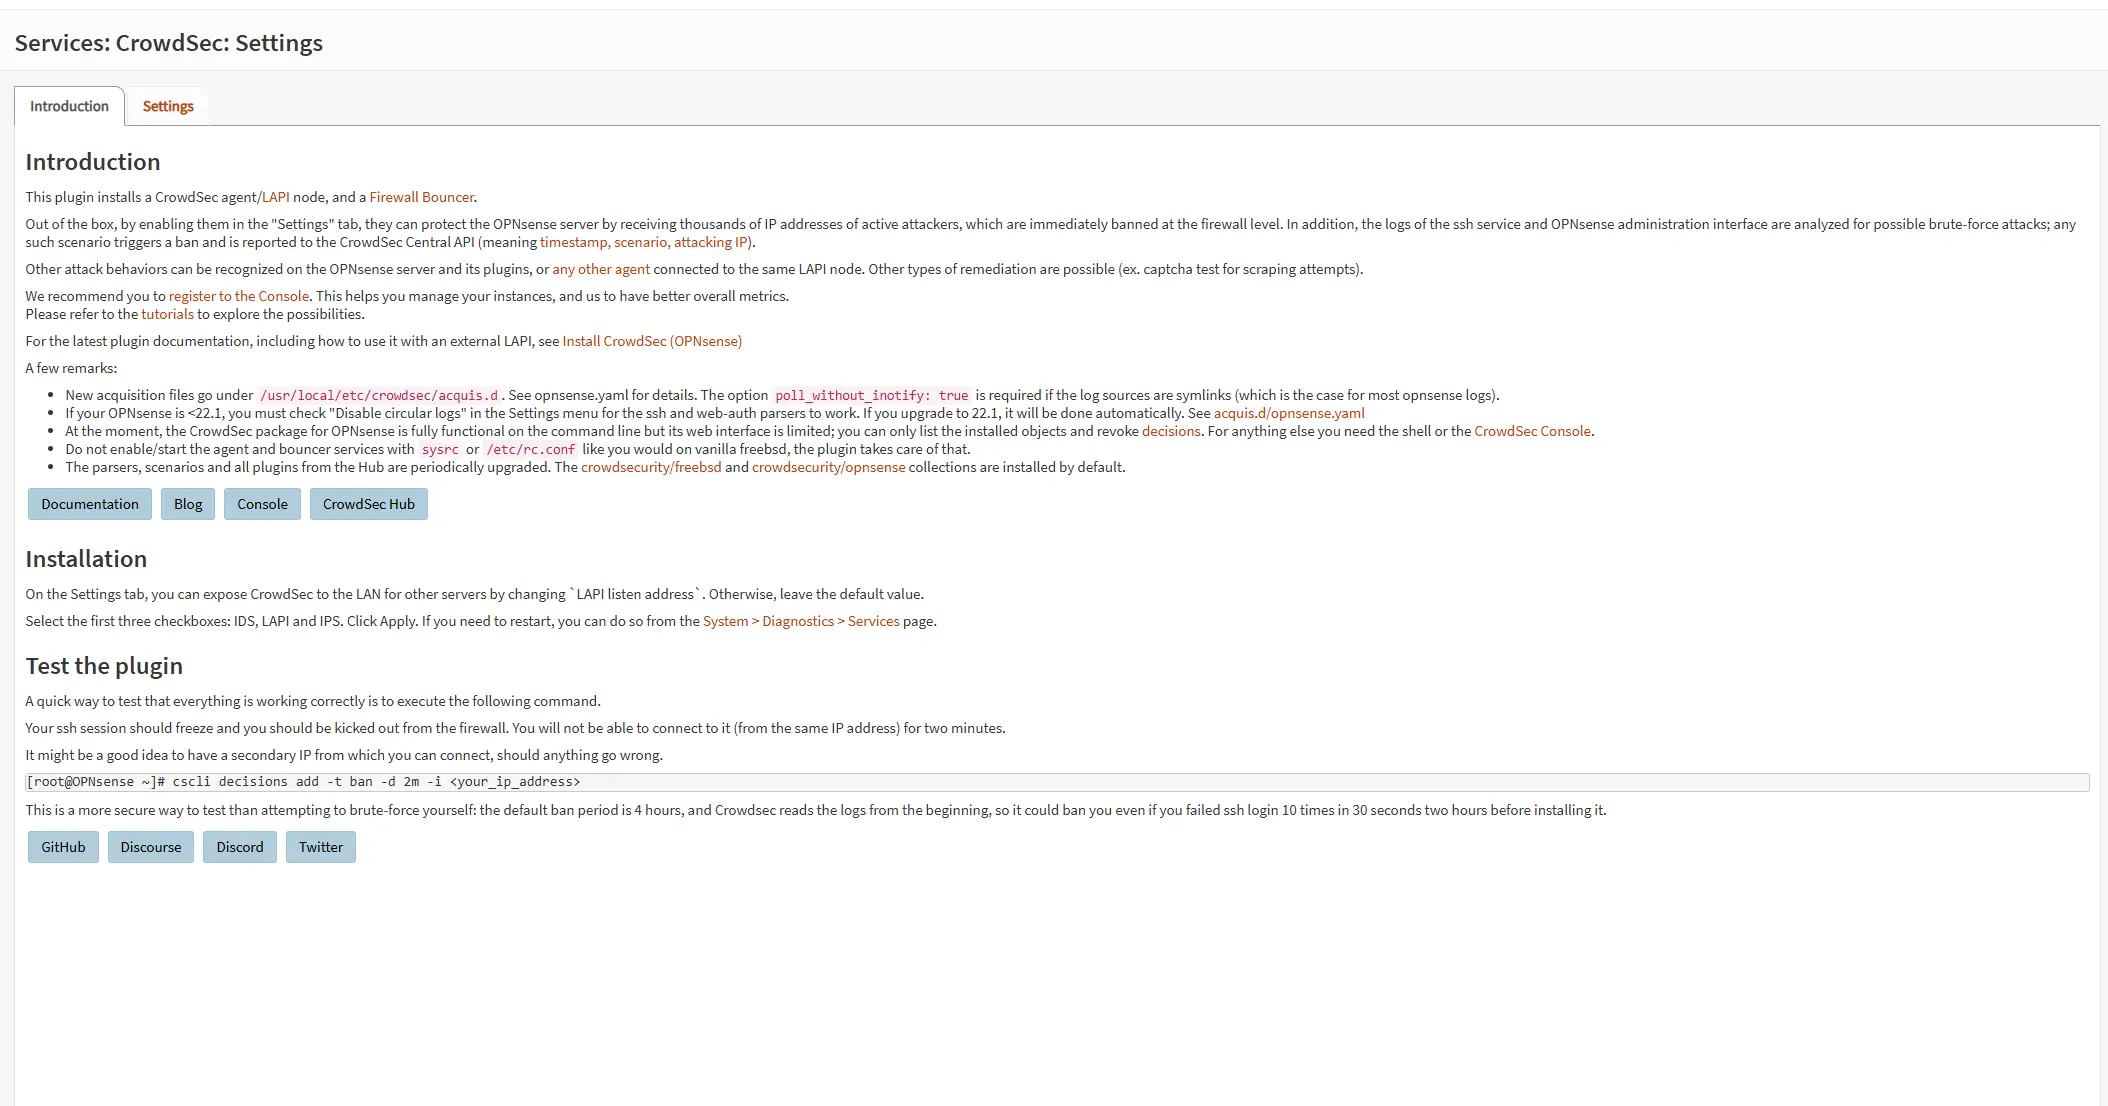The width and height of the screenshot is (2108, 1106).
Task: Click the Console button
Action: click(262, 504)
